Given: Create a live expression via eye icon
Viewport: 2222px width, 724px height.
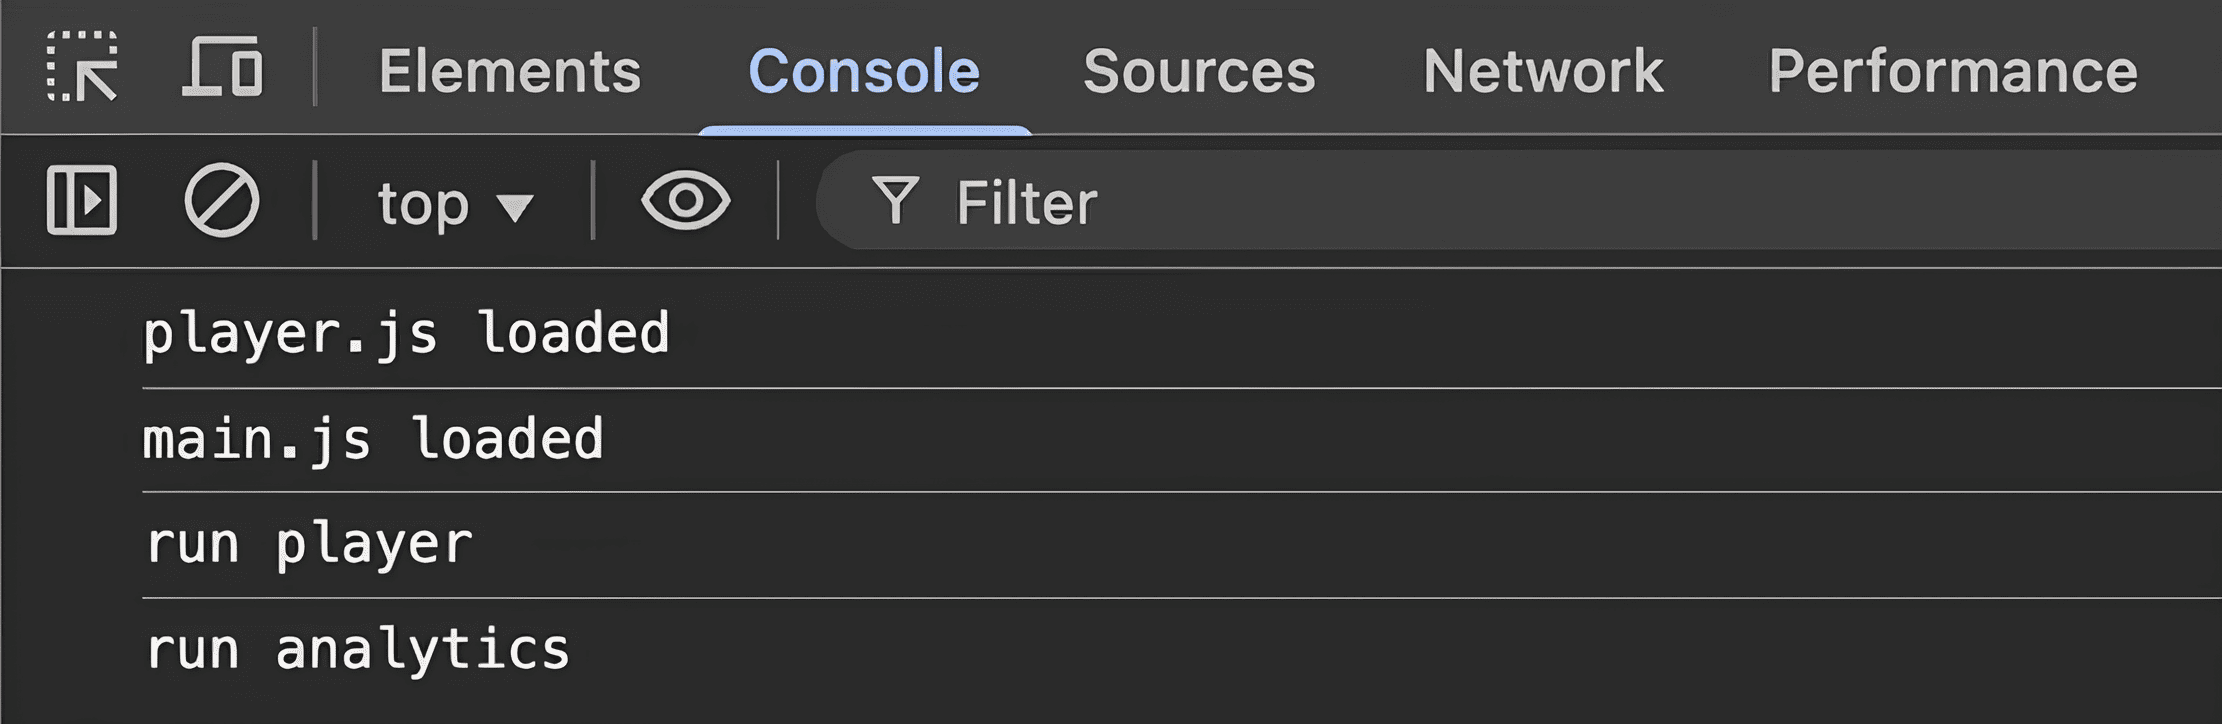Looking at the screenshot, I should pos(685,201).
